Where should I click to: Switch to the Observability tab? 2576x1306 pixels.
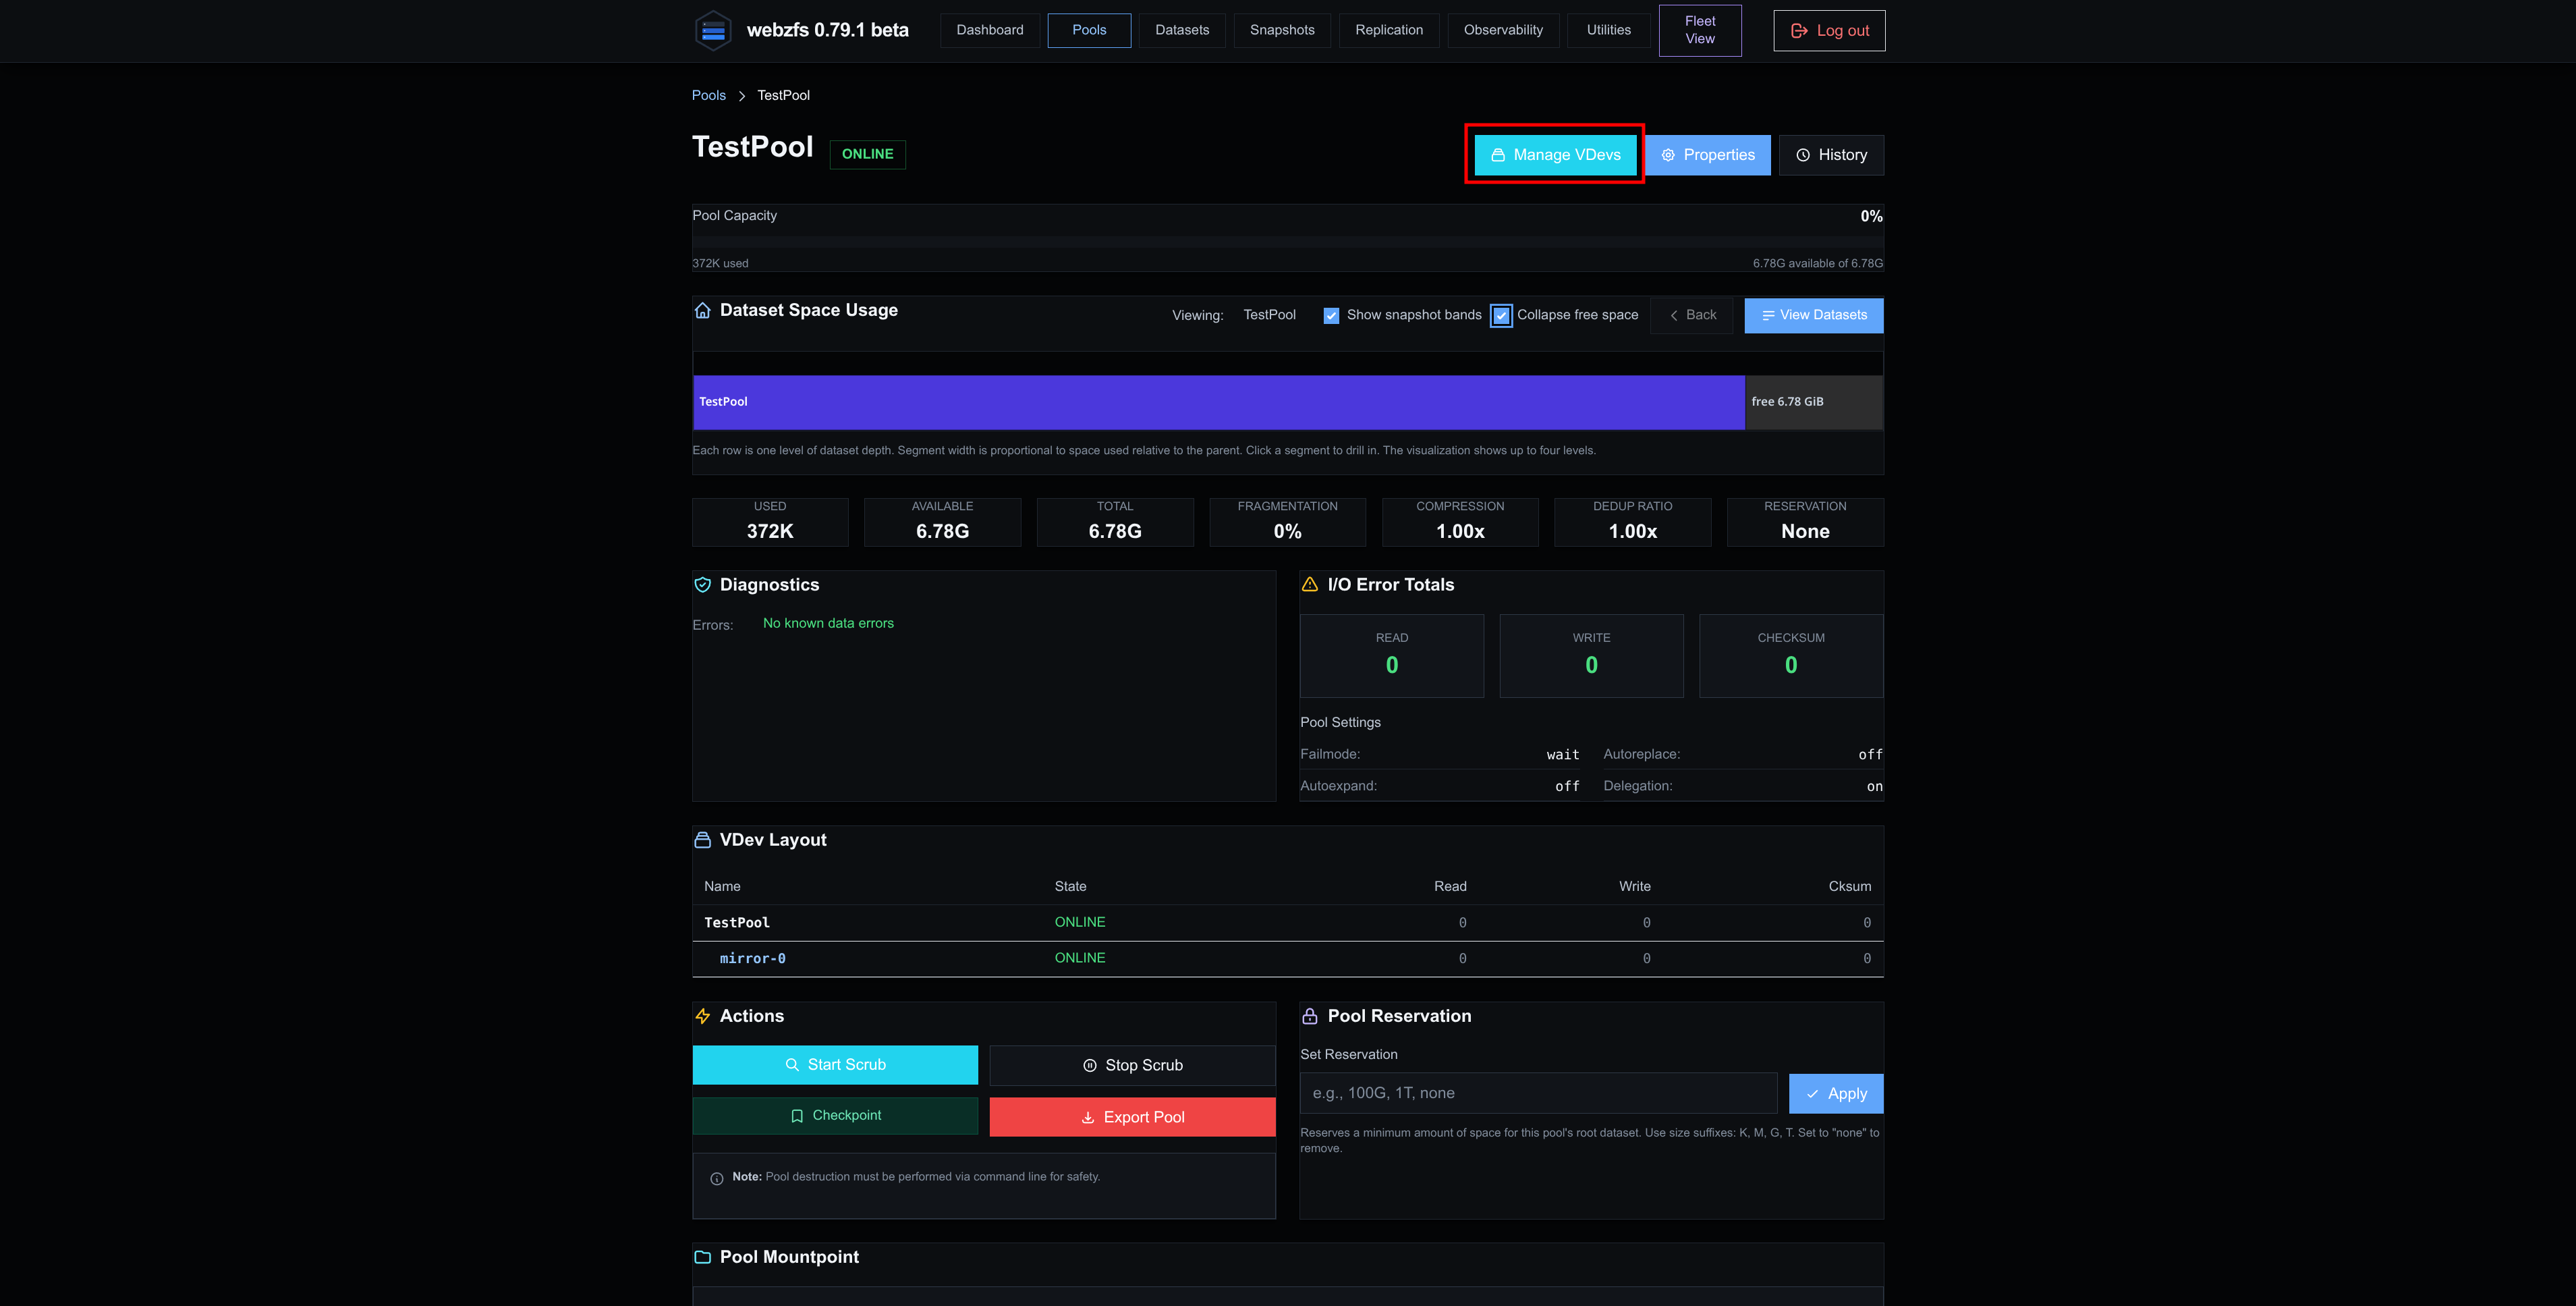click(x=1503, y=30)
